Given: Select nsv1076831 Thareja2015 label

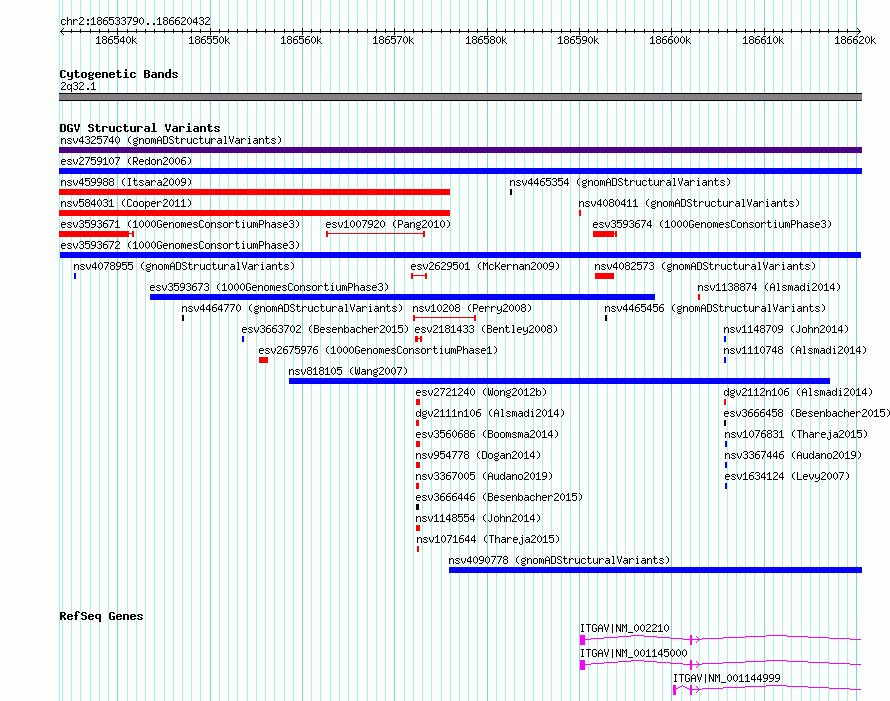Looking at the screenshot, I should 796,434.
